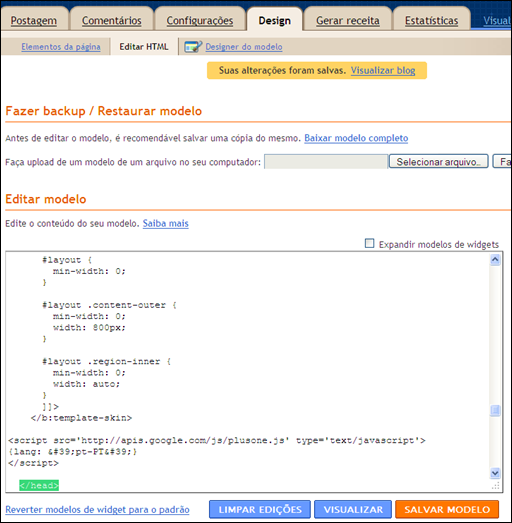512x523 pixels.
Task: Click the plusone.js script src line
Action: pyautogui.click(x=217, y=441)
